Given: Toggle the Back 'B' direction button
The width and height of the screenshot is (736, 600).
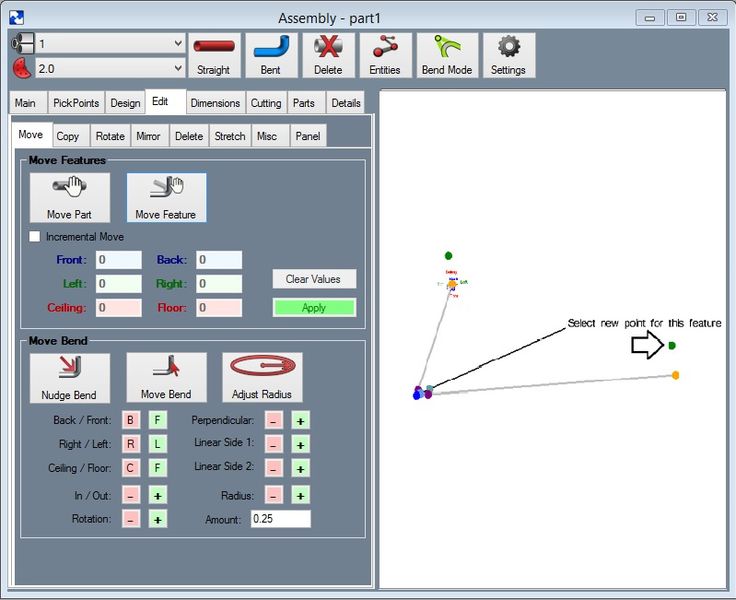Looking at the screenshot, I should coord(130,420).
